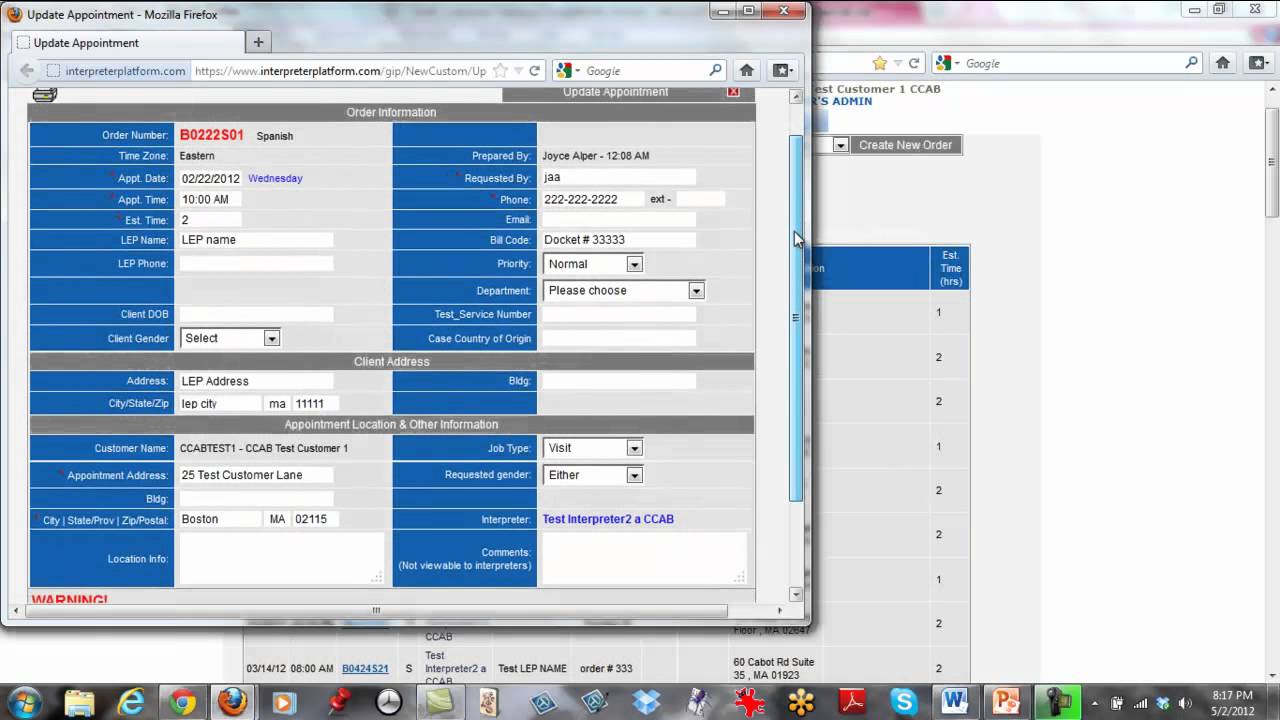Click bookmark star in background browser window
Viewport: 1280px width, 720px height.
[x=879, y=63]
